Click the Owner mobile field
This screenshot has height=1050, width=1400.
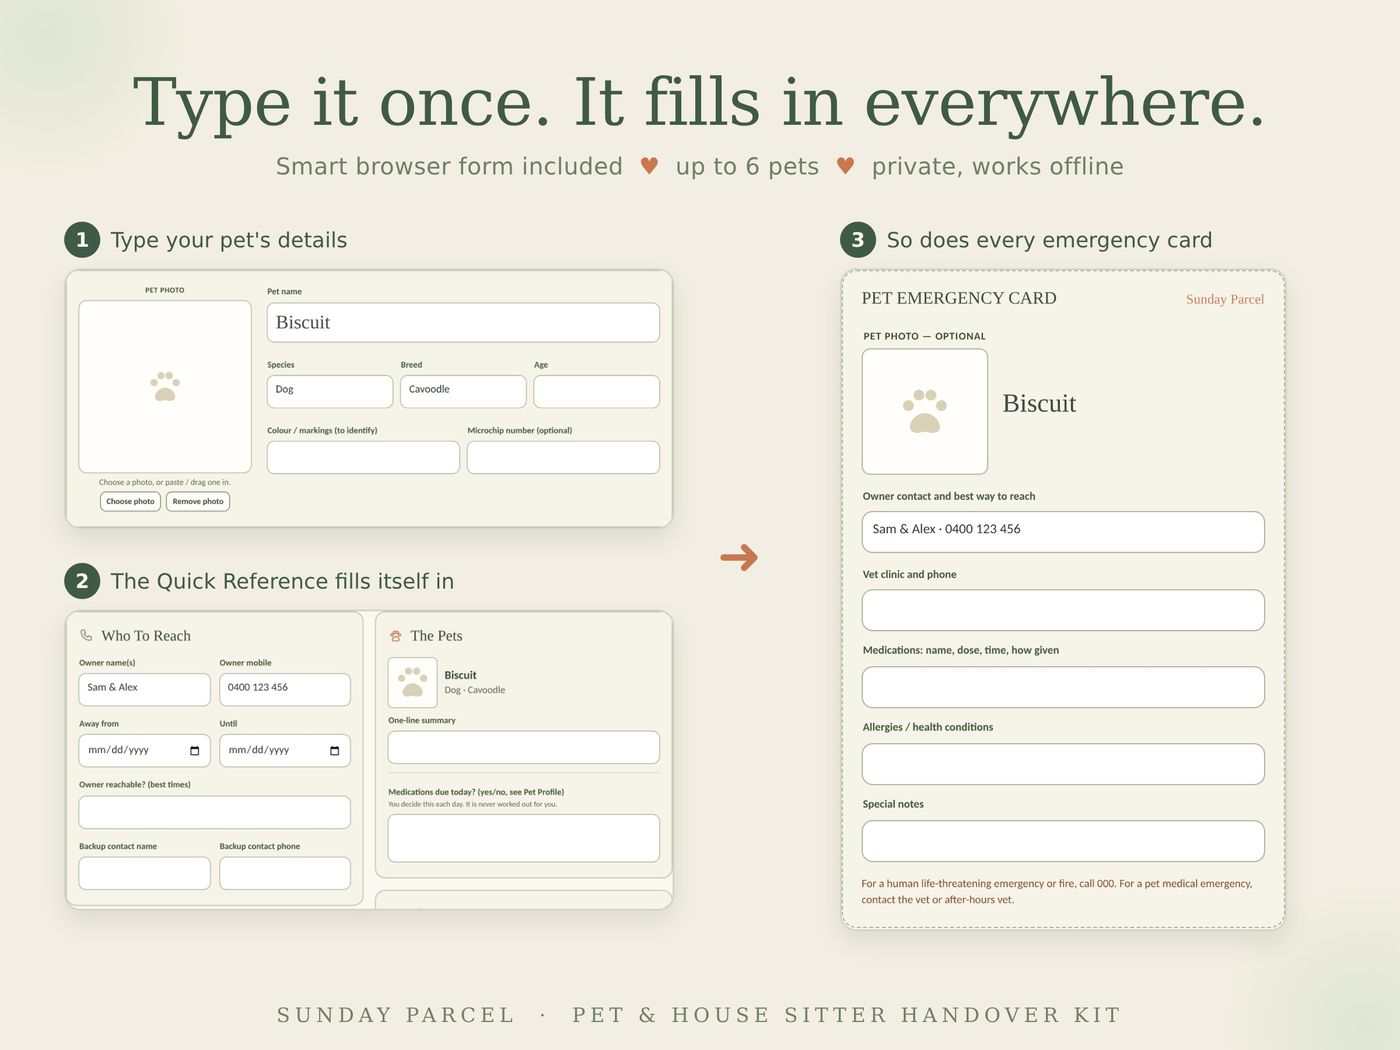285,689
